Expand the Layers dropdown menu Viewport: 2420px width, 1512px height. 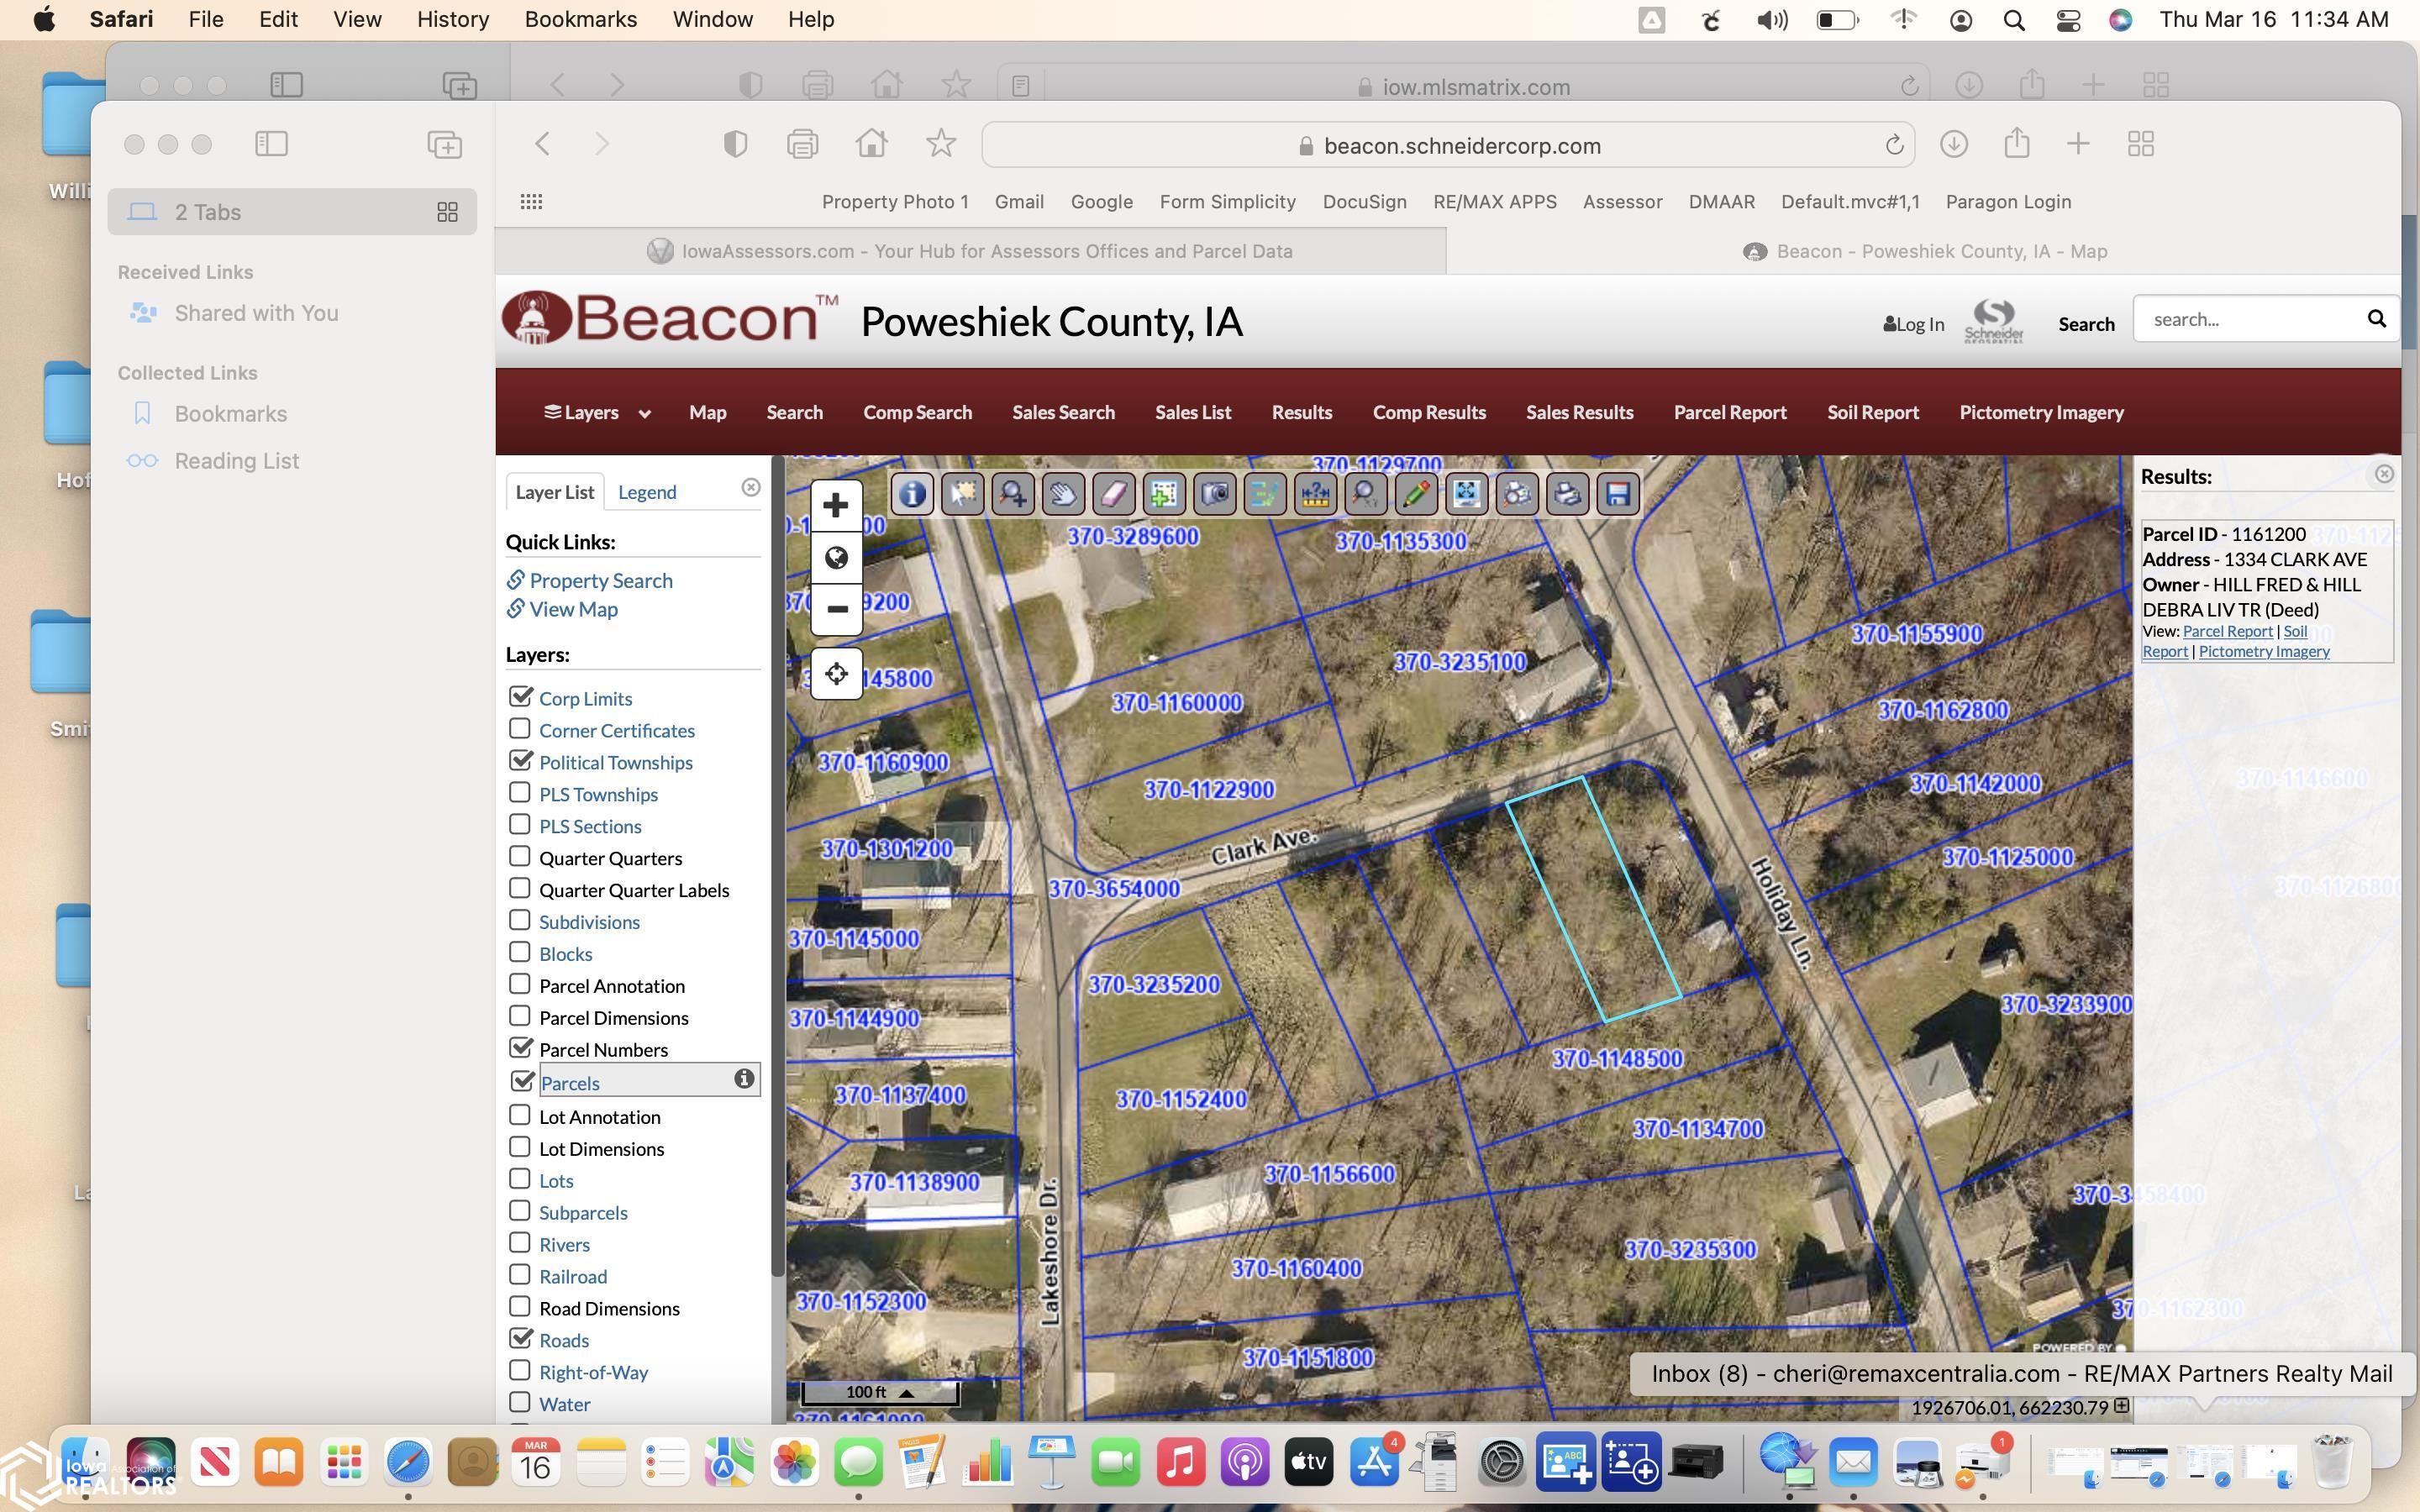click(x=597, y=412)
